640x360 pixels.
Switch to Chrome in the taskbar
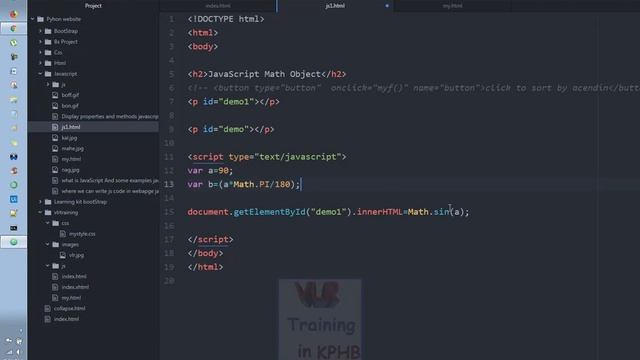point(13,28)
